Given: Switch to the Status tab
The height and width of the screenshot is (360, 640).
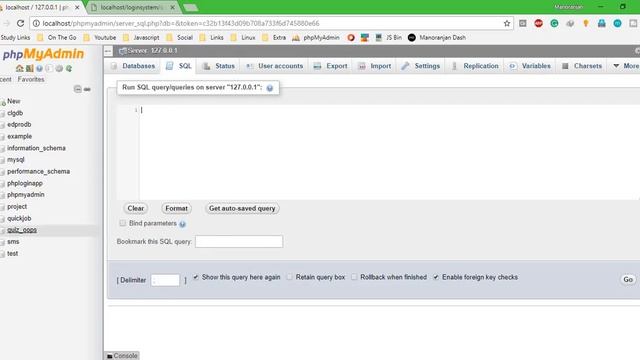Looking at the screenshot, I should click(x=219, y=66).
